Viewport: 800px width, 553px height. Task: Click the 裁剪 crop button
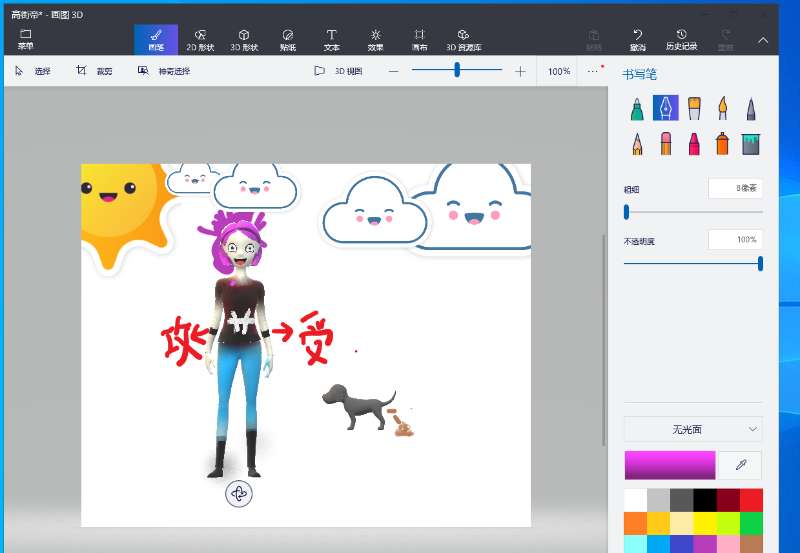point(95,71)
